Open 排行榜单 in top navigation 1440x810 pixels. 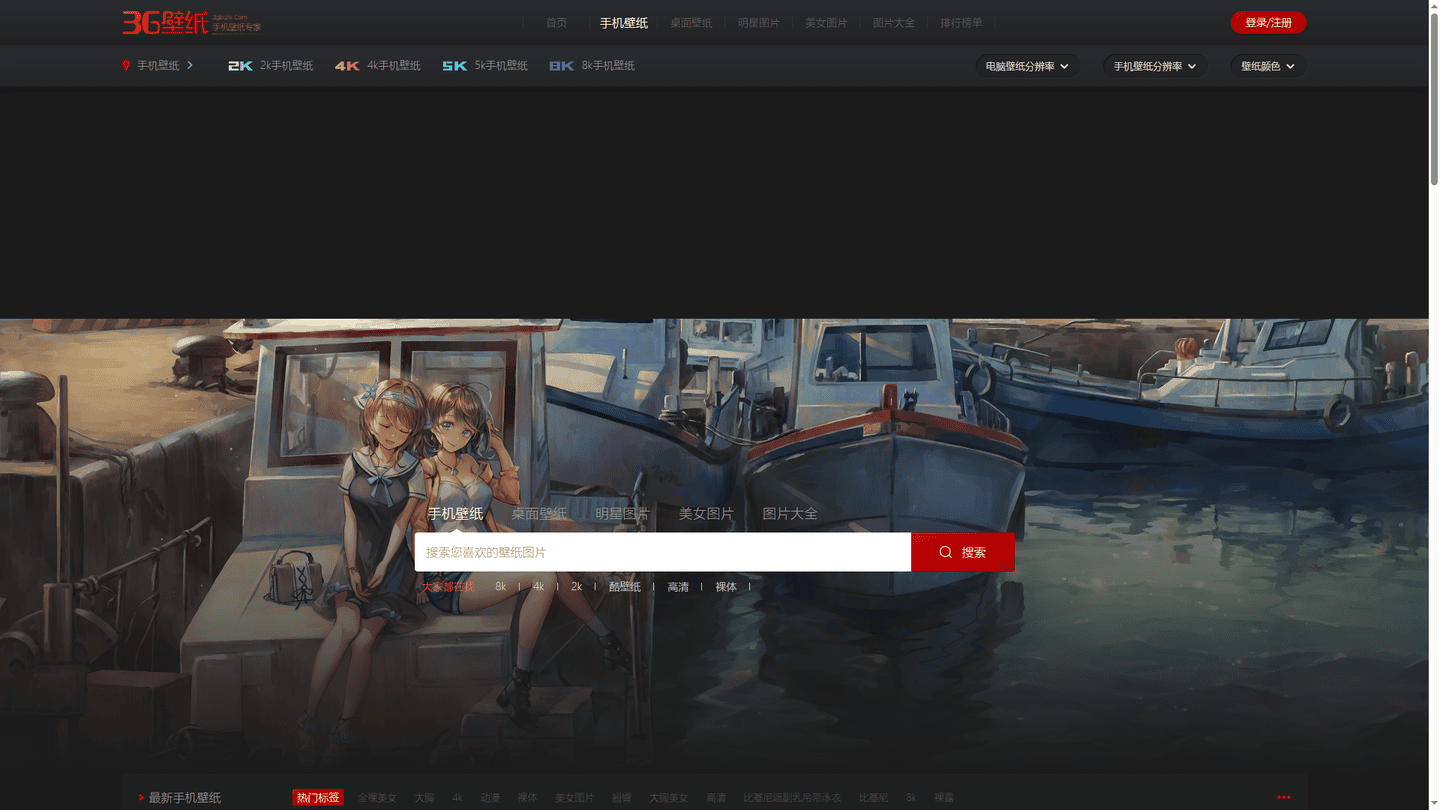click(961, 22)
